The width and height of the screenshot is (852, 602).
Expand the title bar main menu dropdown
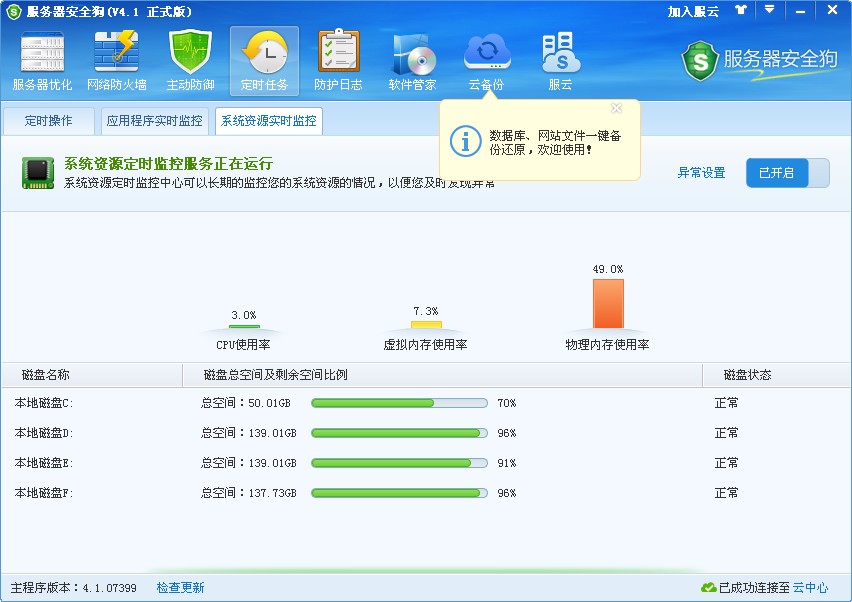tap(769, 10)
